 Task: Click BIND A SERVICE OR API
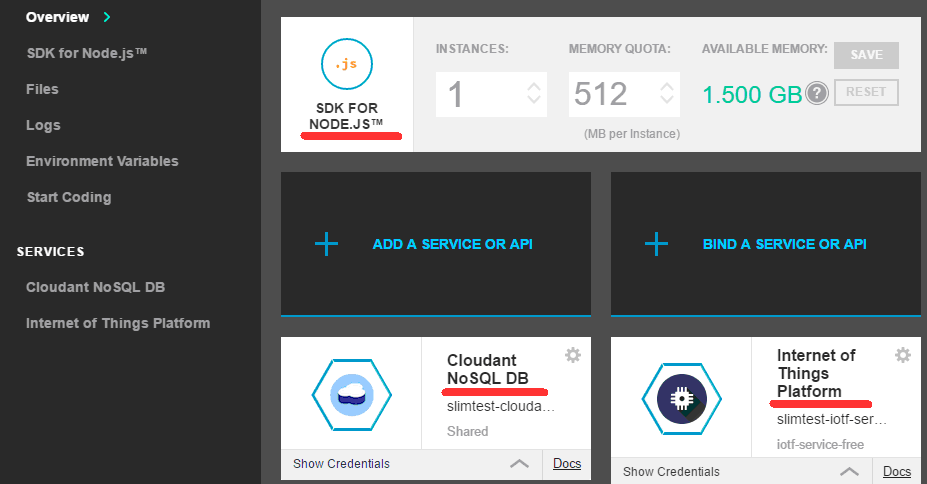(785, 244)
